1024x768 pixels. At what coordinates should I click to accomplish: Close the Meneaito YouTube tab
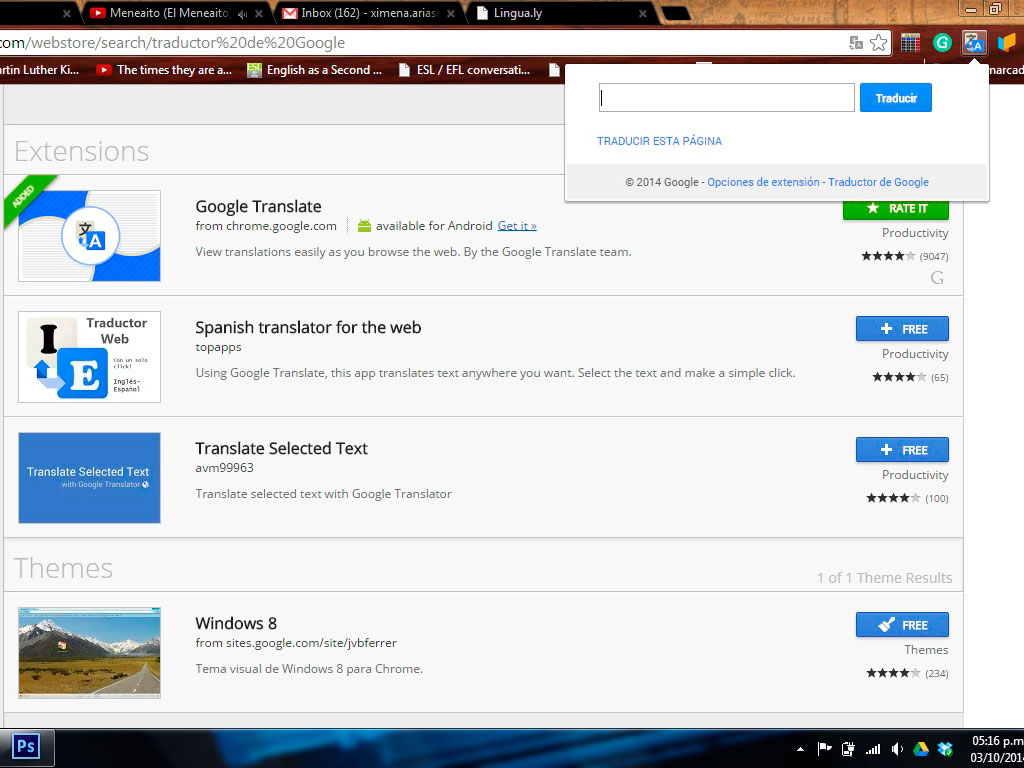click(x=259, y=14)
